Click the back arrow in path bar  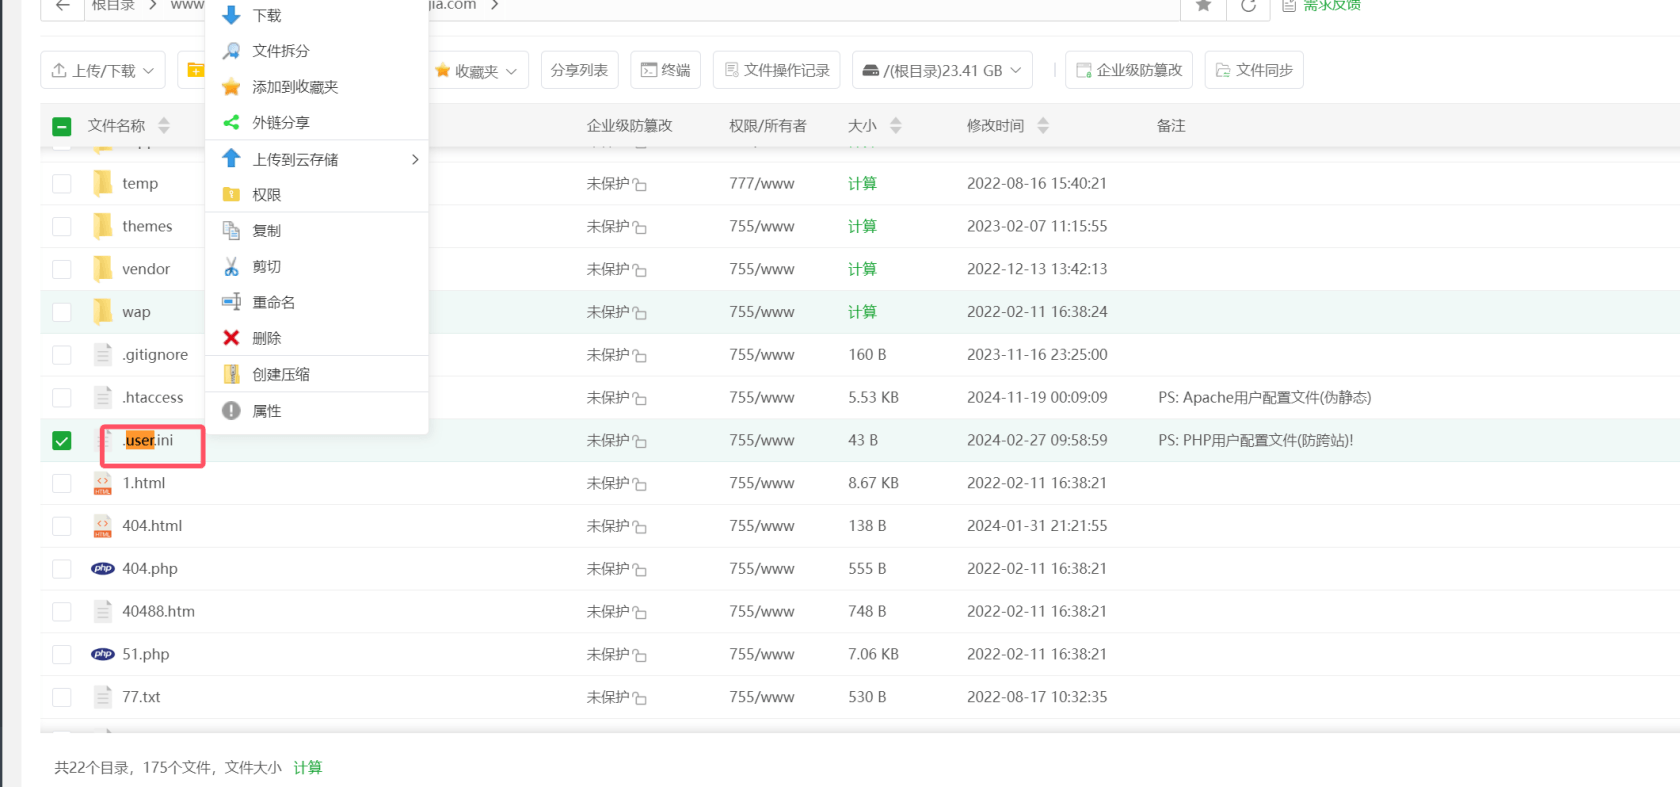click(62, 5)
